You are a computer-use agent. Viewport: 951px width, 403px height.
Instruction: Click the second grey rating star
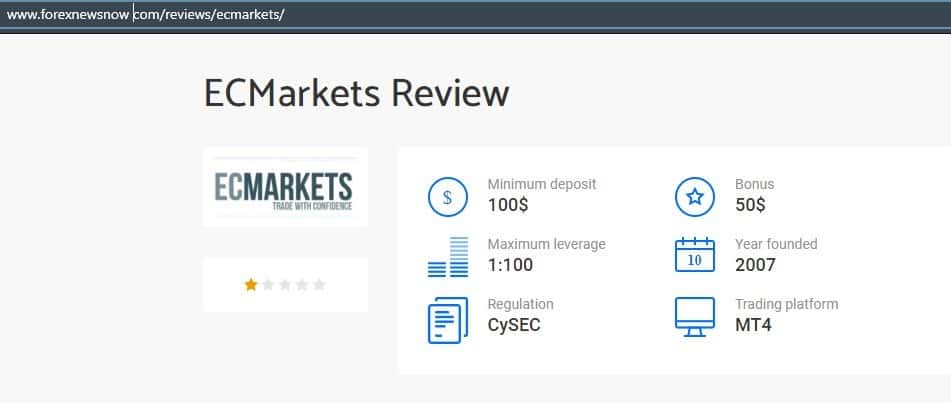coord(268,285)
